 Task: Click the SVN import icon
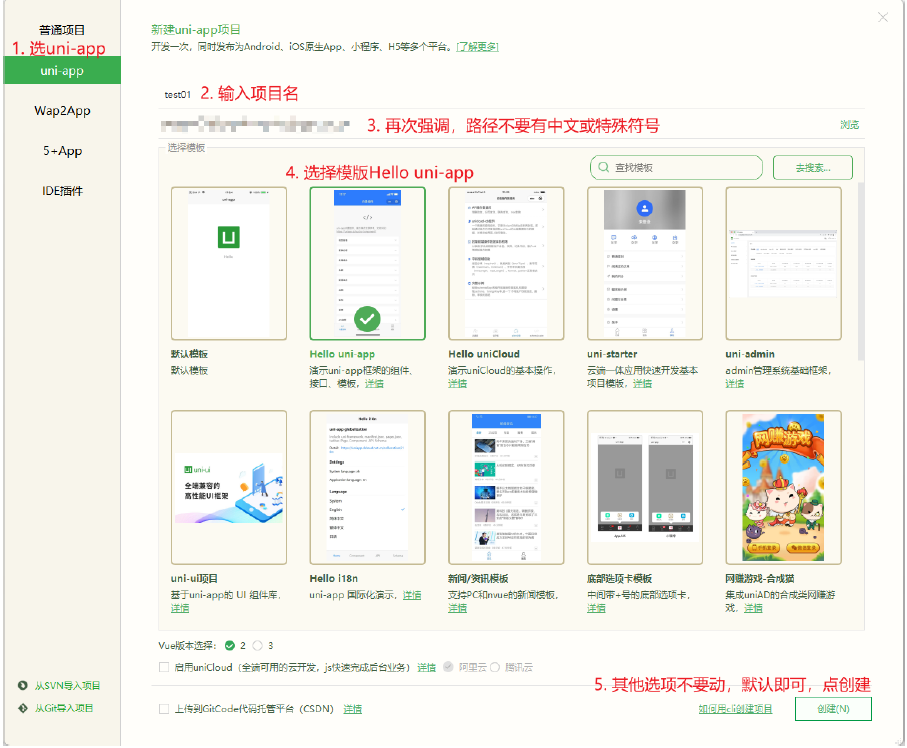23,686
